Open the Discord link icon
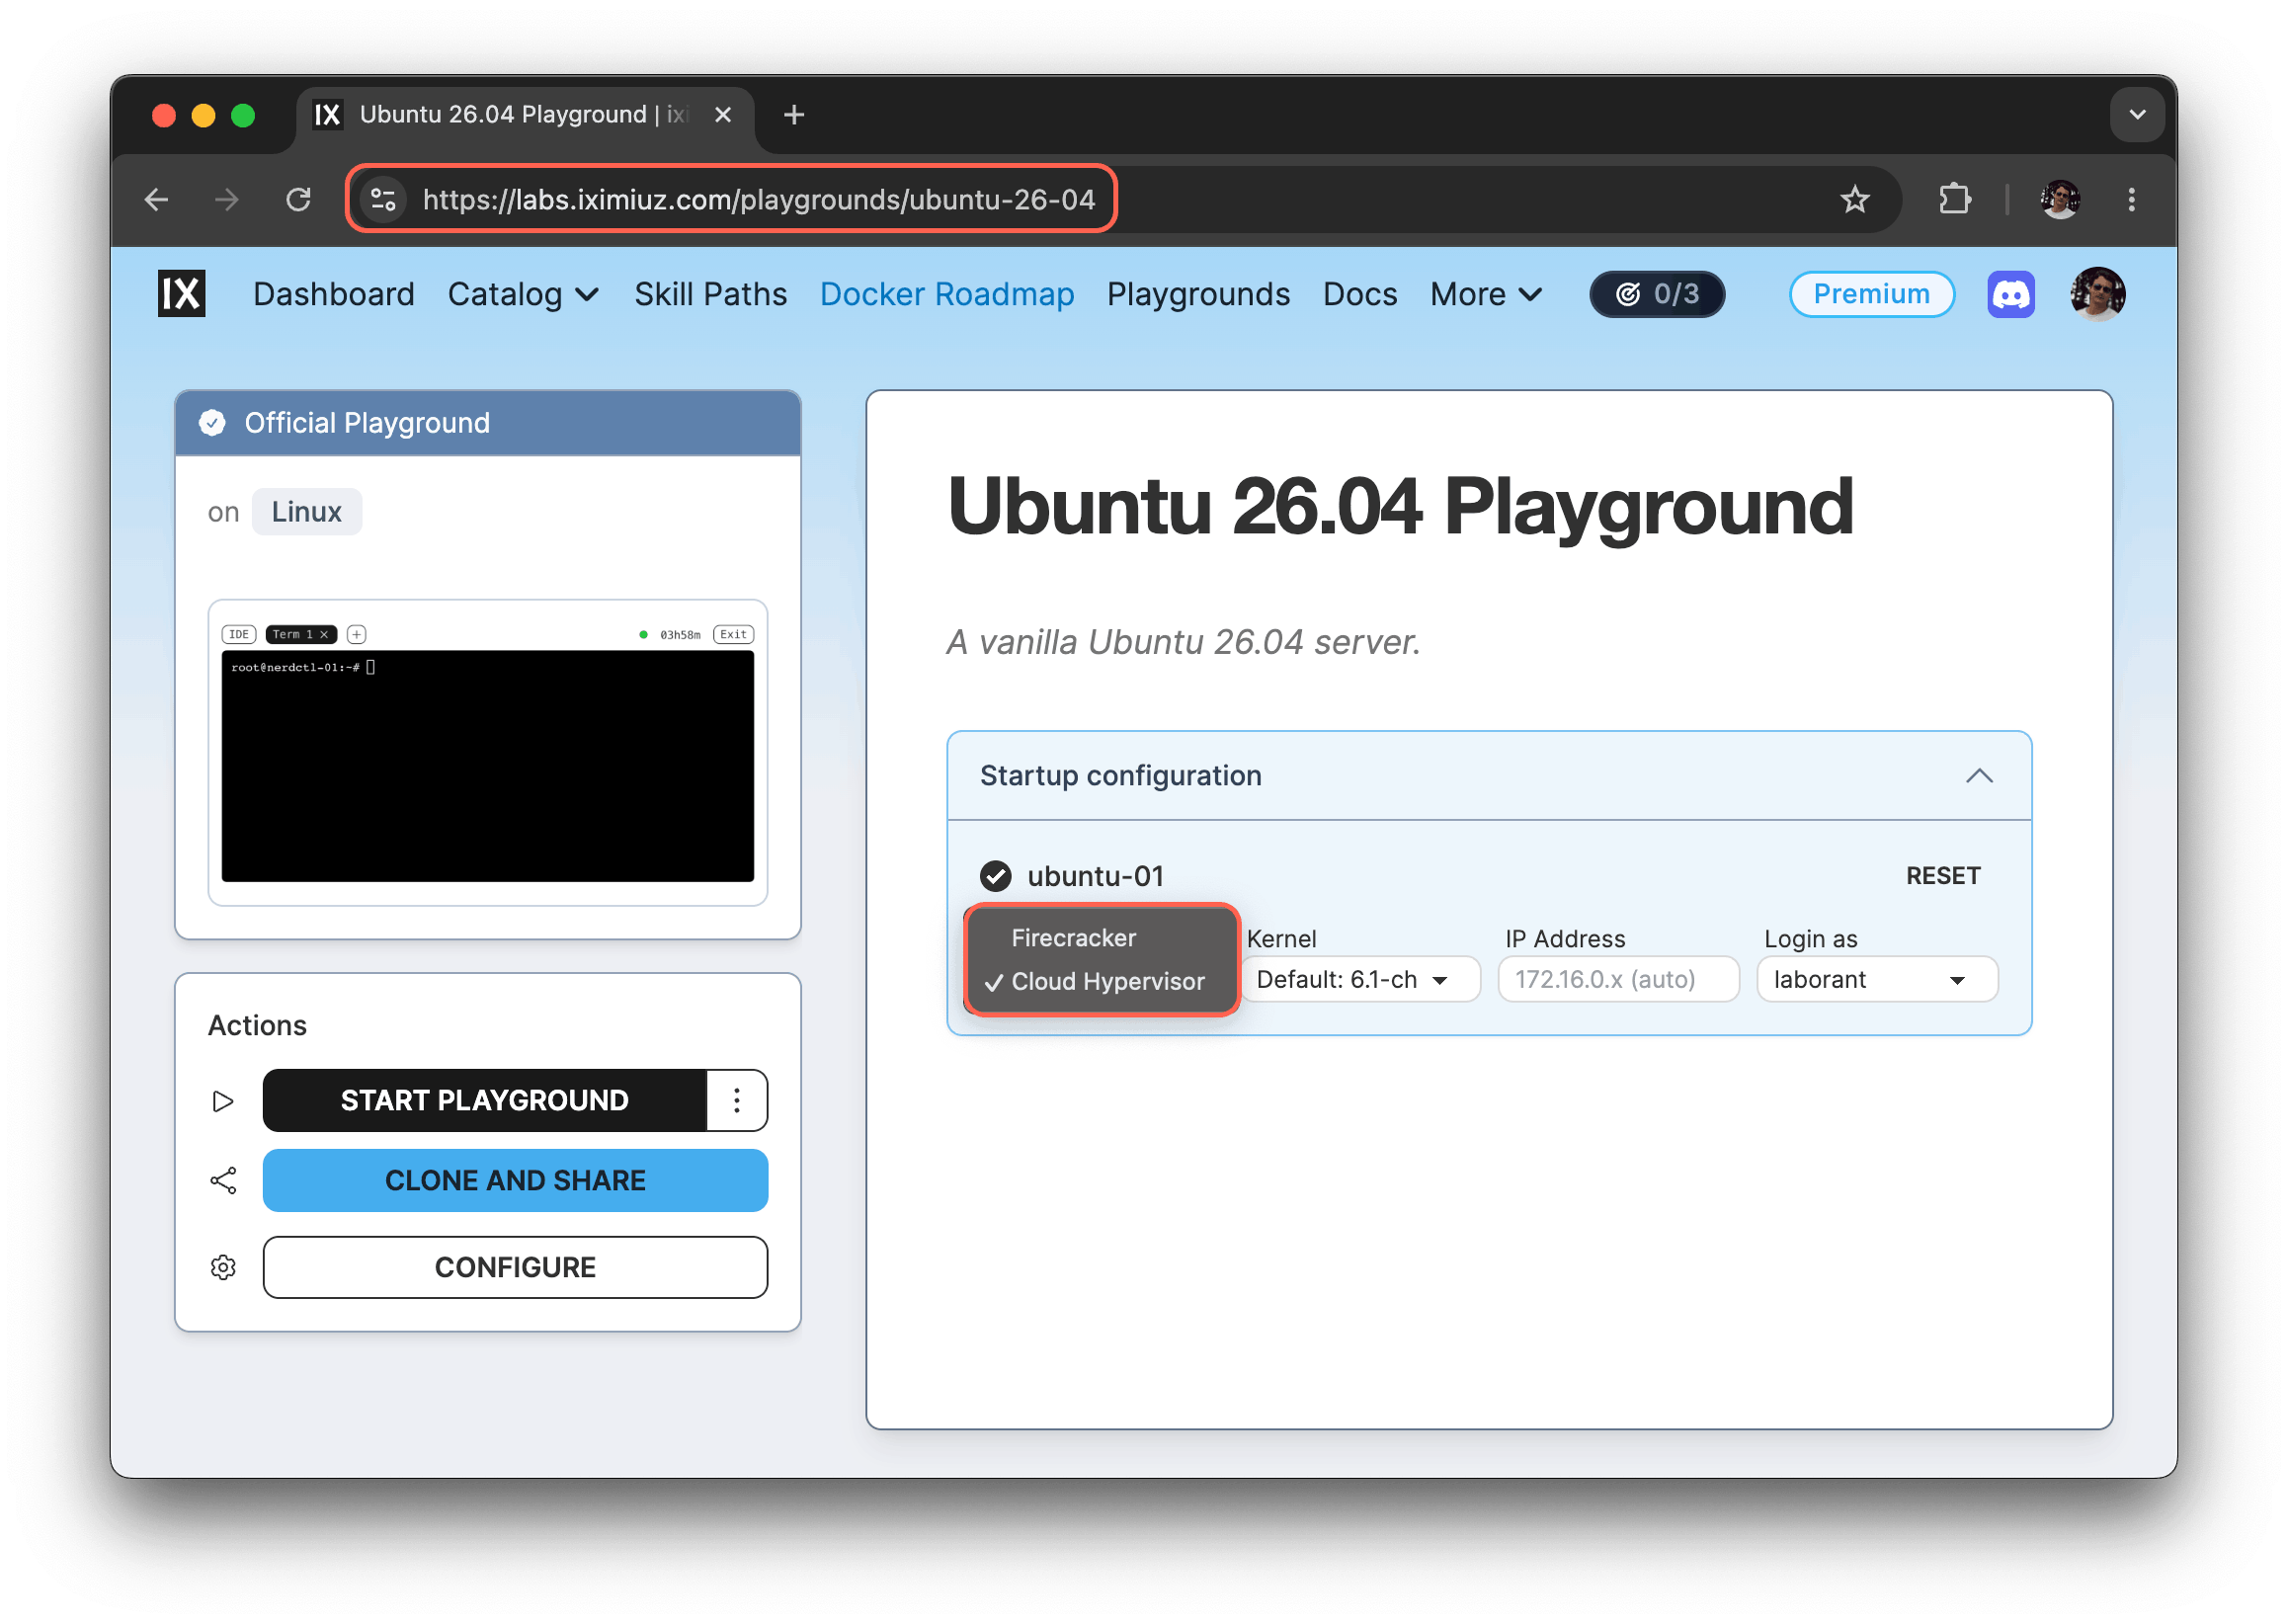The height and width of the screenshot is (1624, 2288). click(2011, 294)
